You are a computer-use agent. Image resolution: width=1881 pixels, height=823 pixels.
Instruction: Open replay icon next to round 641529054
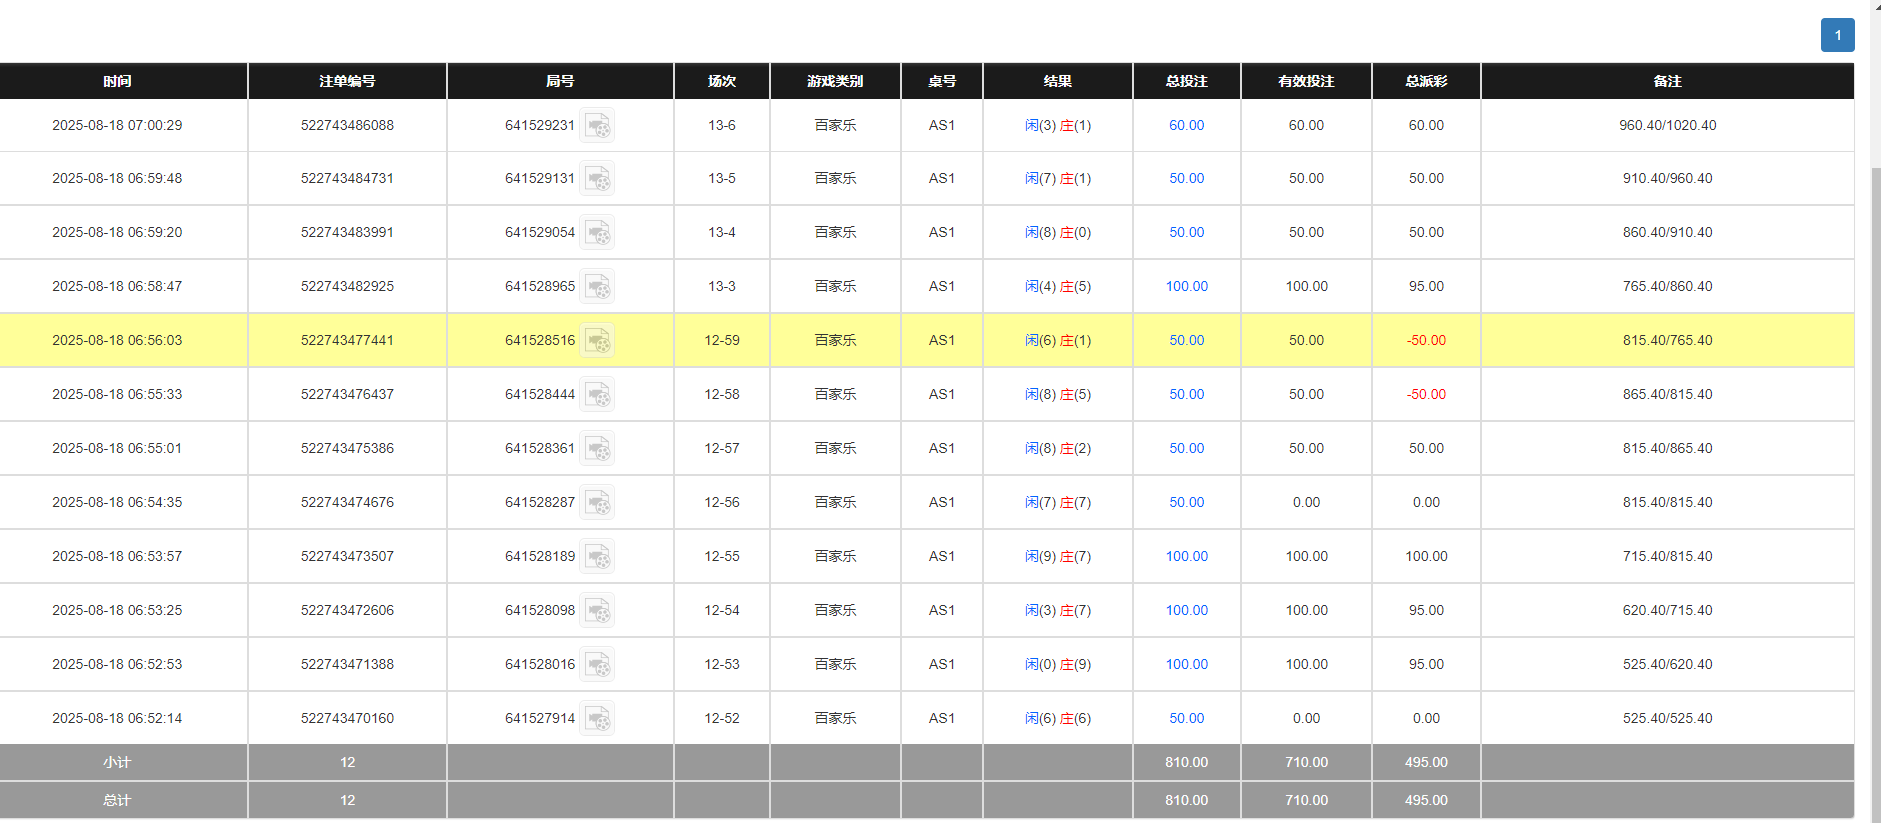click(x=597, y=233)
